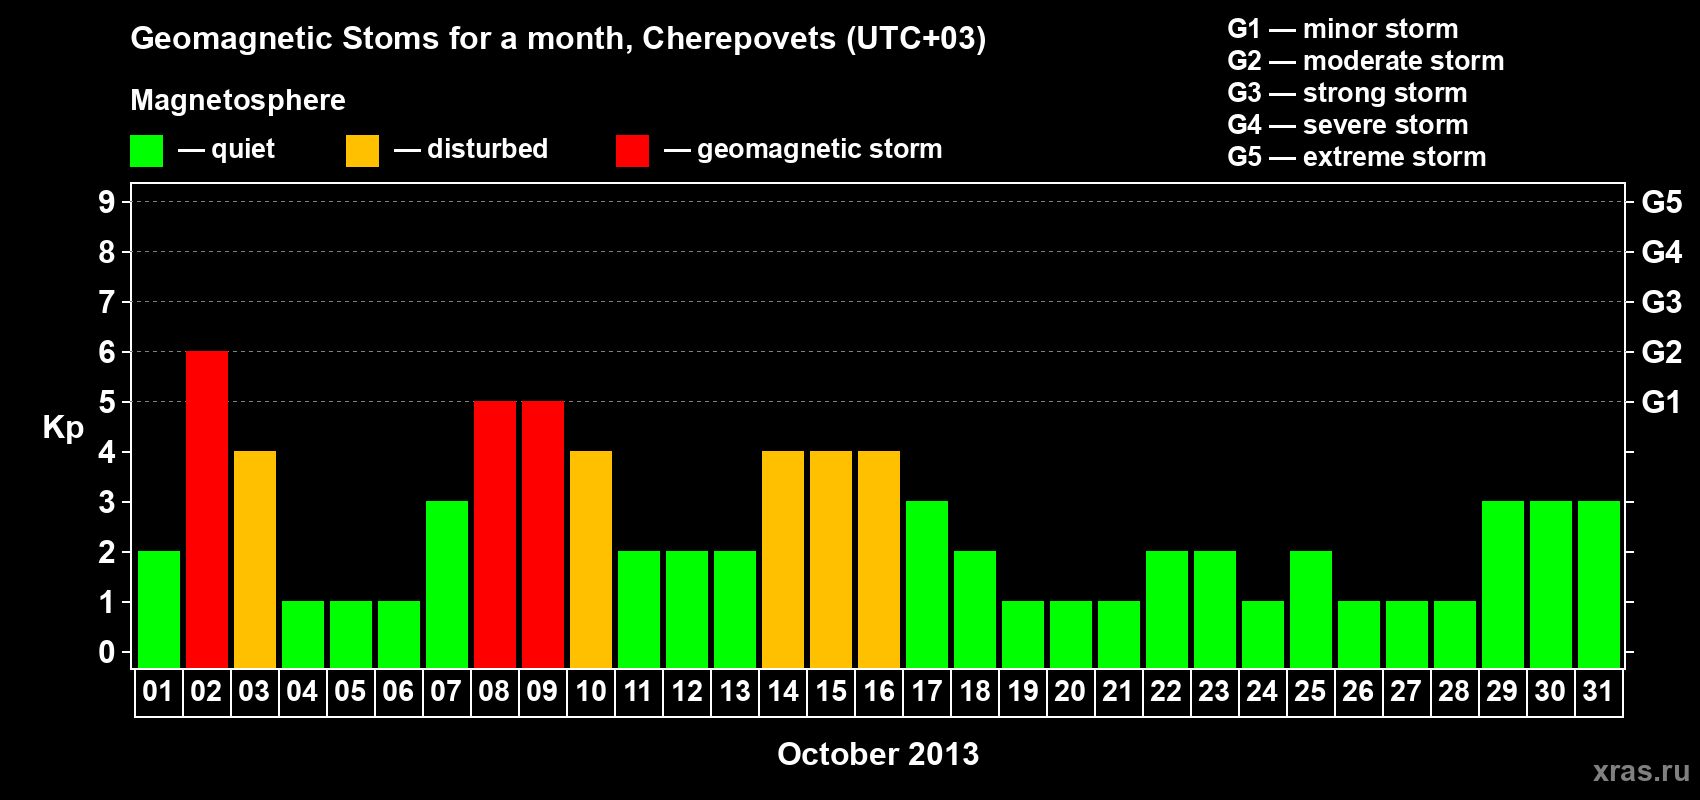Click the green bar for October 31
Image resolution: width=1700 pixels, height=800 pixels.
(x=1599, y=585)
